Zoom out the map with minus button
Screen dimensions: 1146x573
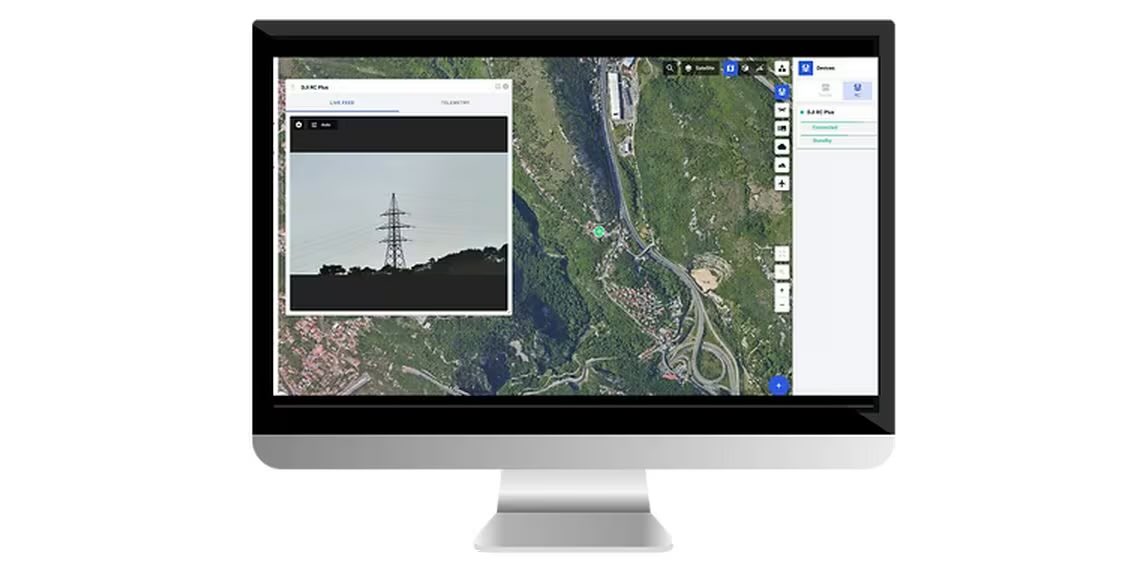(782, 305)
